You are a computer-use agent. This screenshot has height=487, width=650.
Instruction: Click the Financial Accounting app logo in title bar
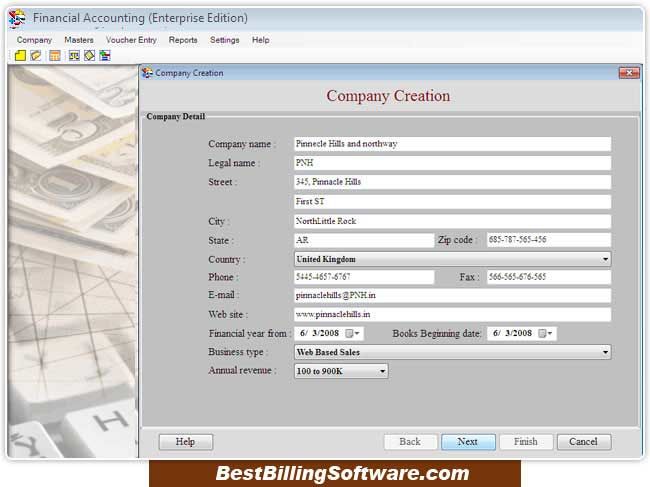pos(17,18)
